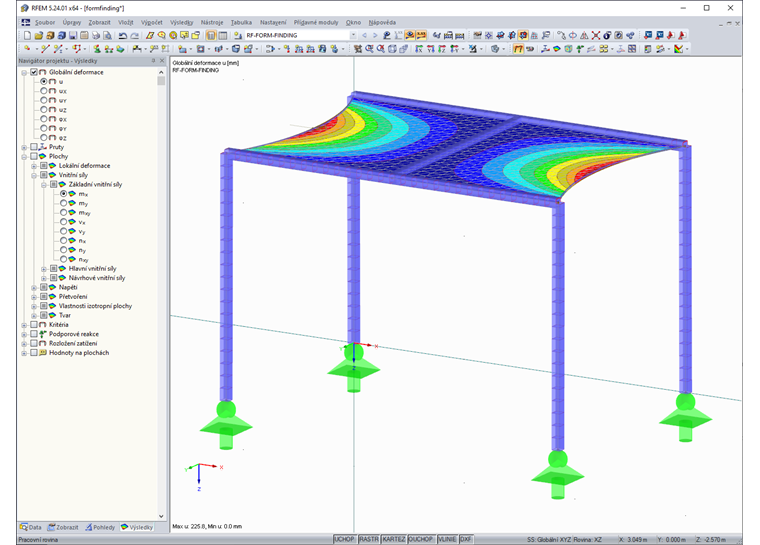Open the RF-FORM-FINDING load case dropdown
This screenshot has height=545, width=760.
tap(353, 35)
